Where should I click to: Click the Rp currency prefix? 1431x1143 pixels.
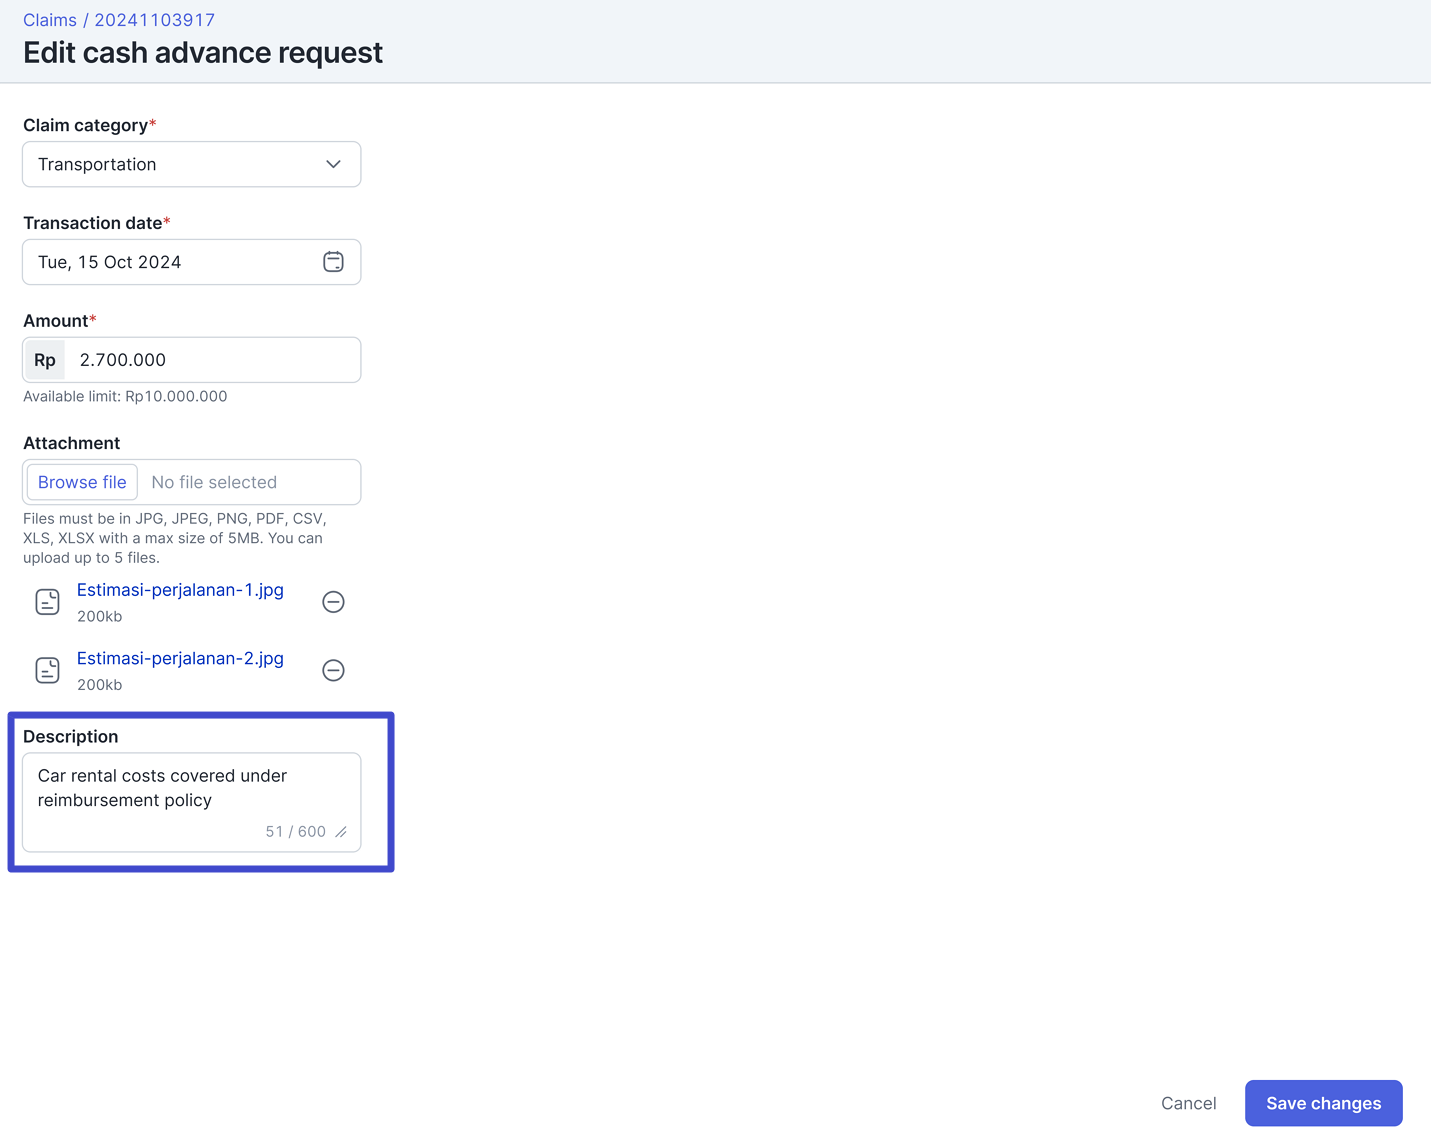coord(45,360)
